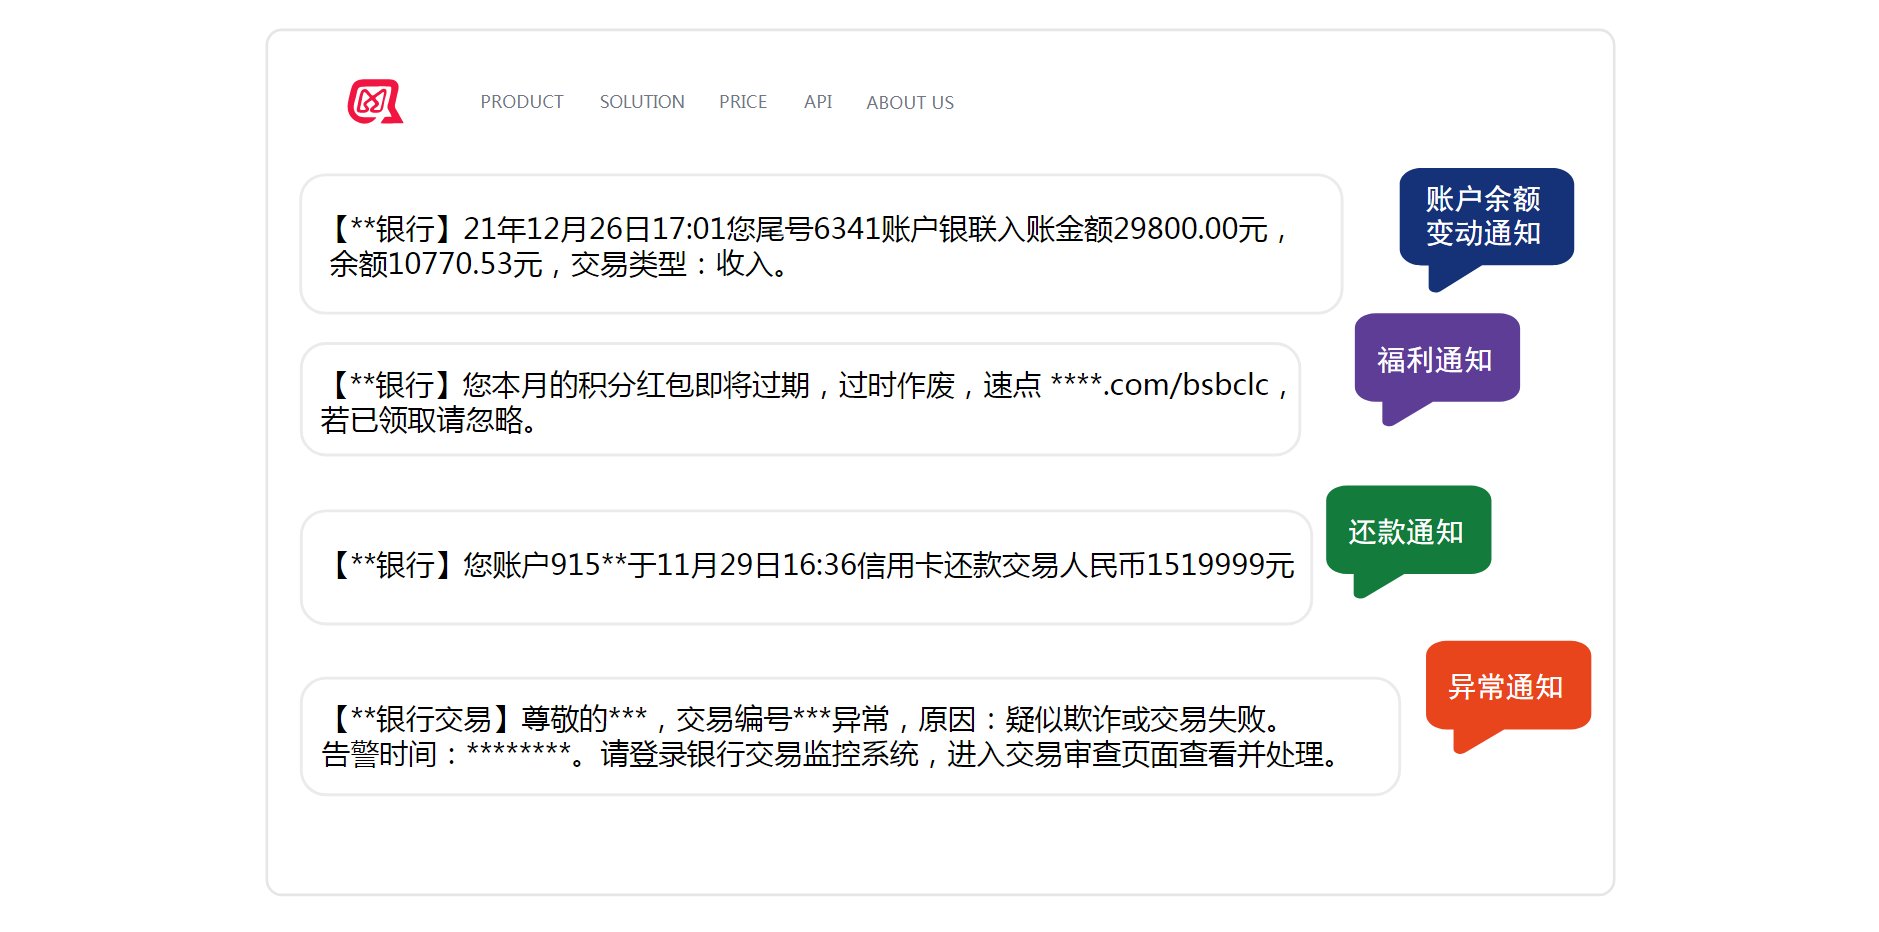Open the API nav link
This screenshot has width=1879, height=932.
818,102
